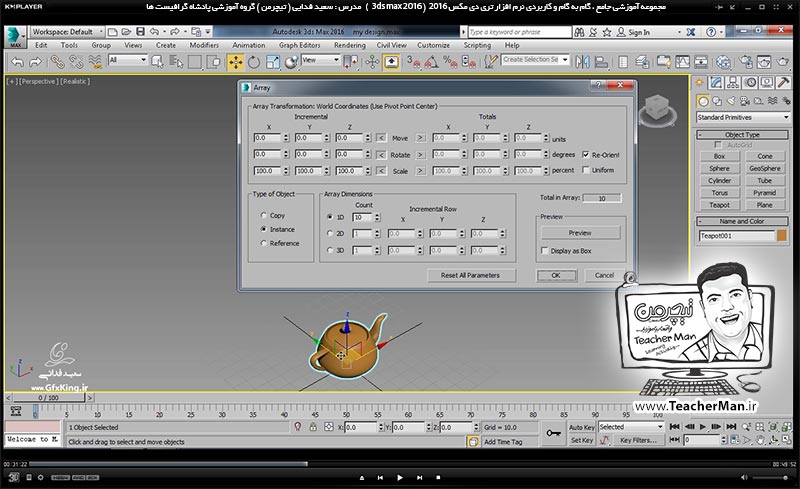Image resolution: width=800 pixels, height=489 pixels.
Task: Open the Hierarchy panel tab
Action: pyautogui.click(x=733, y=82)
